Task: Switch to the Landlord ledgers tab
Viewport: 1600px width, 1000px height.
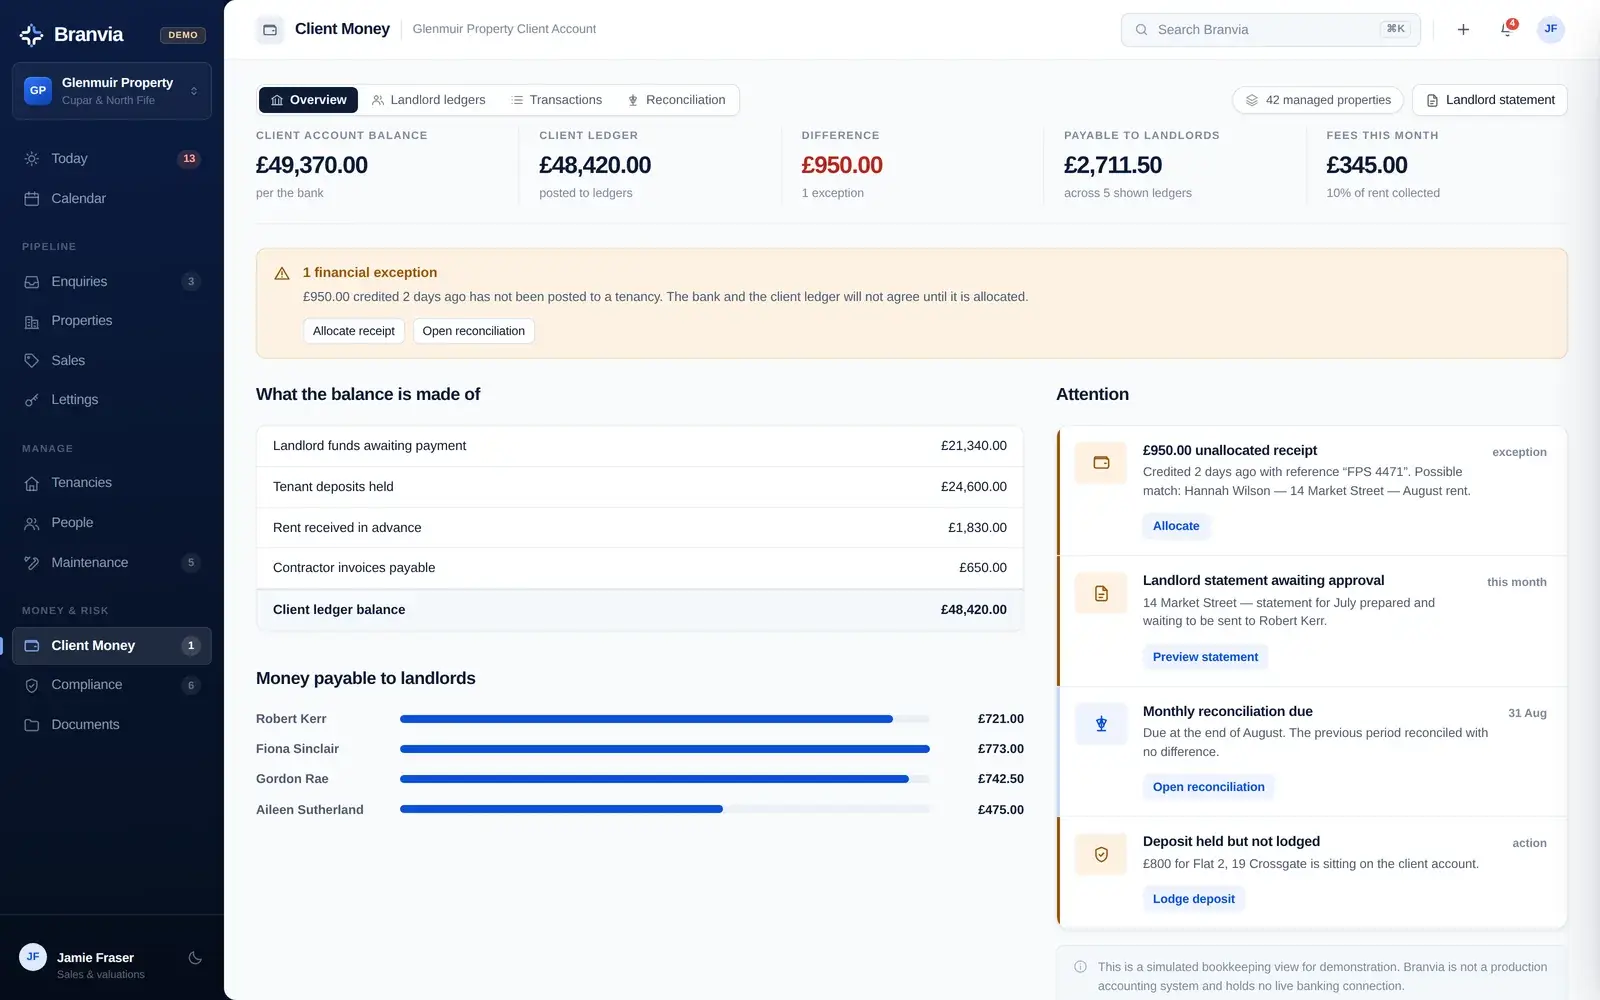Action: click(x=428, y=100)
